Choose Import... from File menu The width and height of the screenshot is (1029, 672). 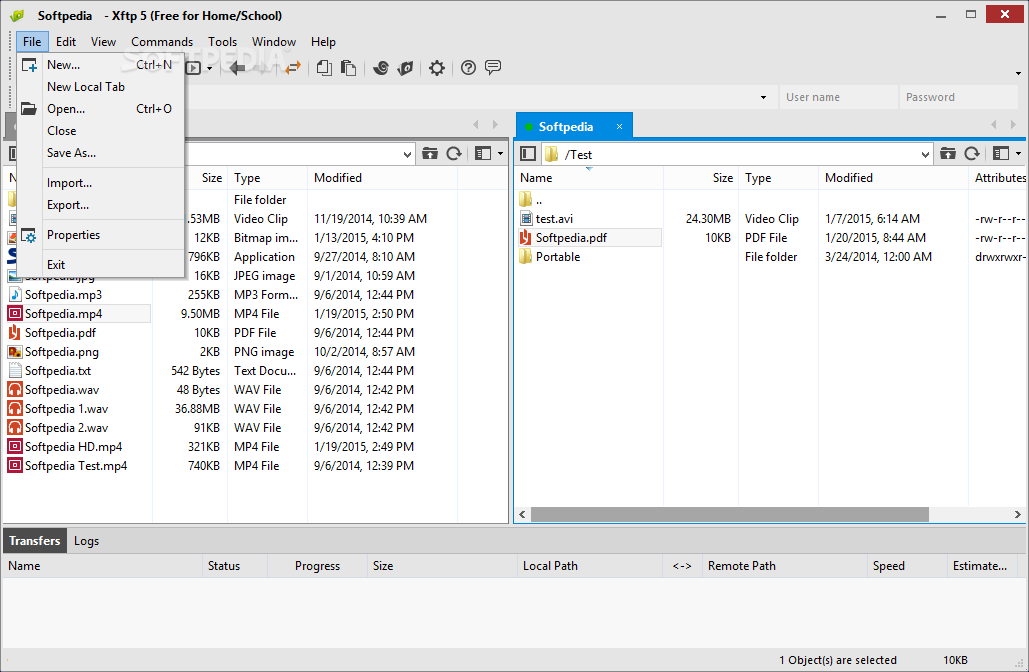(100, 183)
